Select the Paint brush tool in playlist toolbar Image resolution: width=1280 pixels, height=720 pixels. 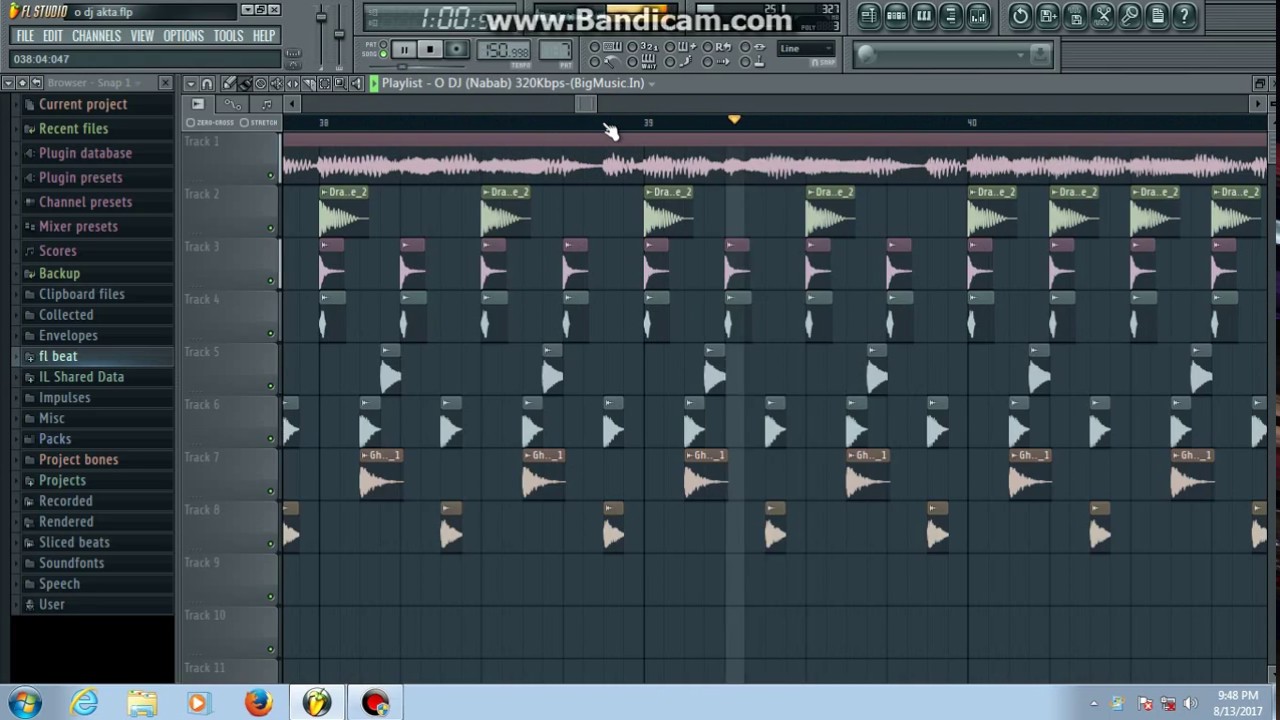245,83
